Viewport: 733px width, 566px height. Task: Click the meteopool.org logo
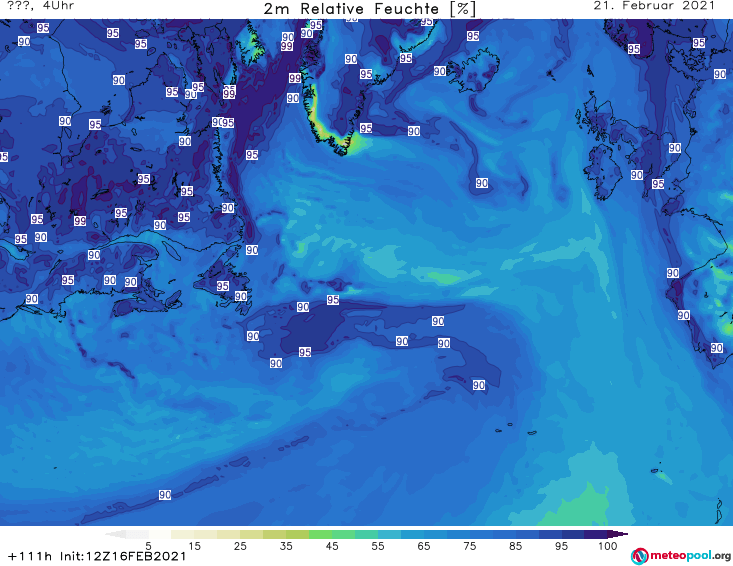[x=681, y=556]
